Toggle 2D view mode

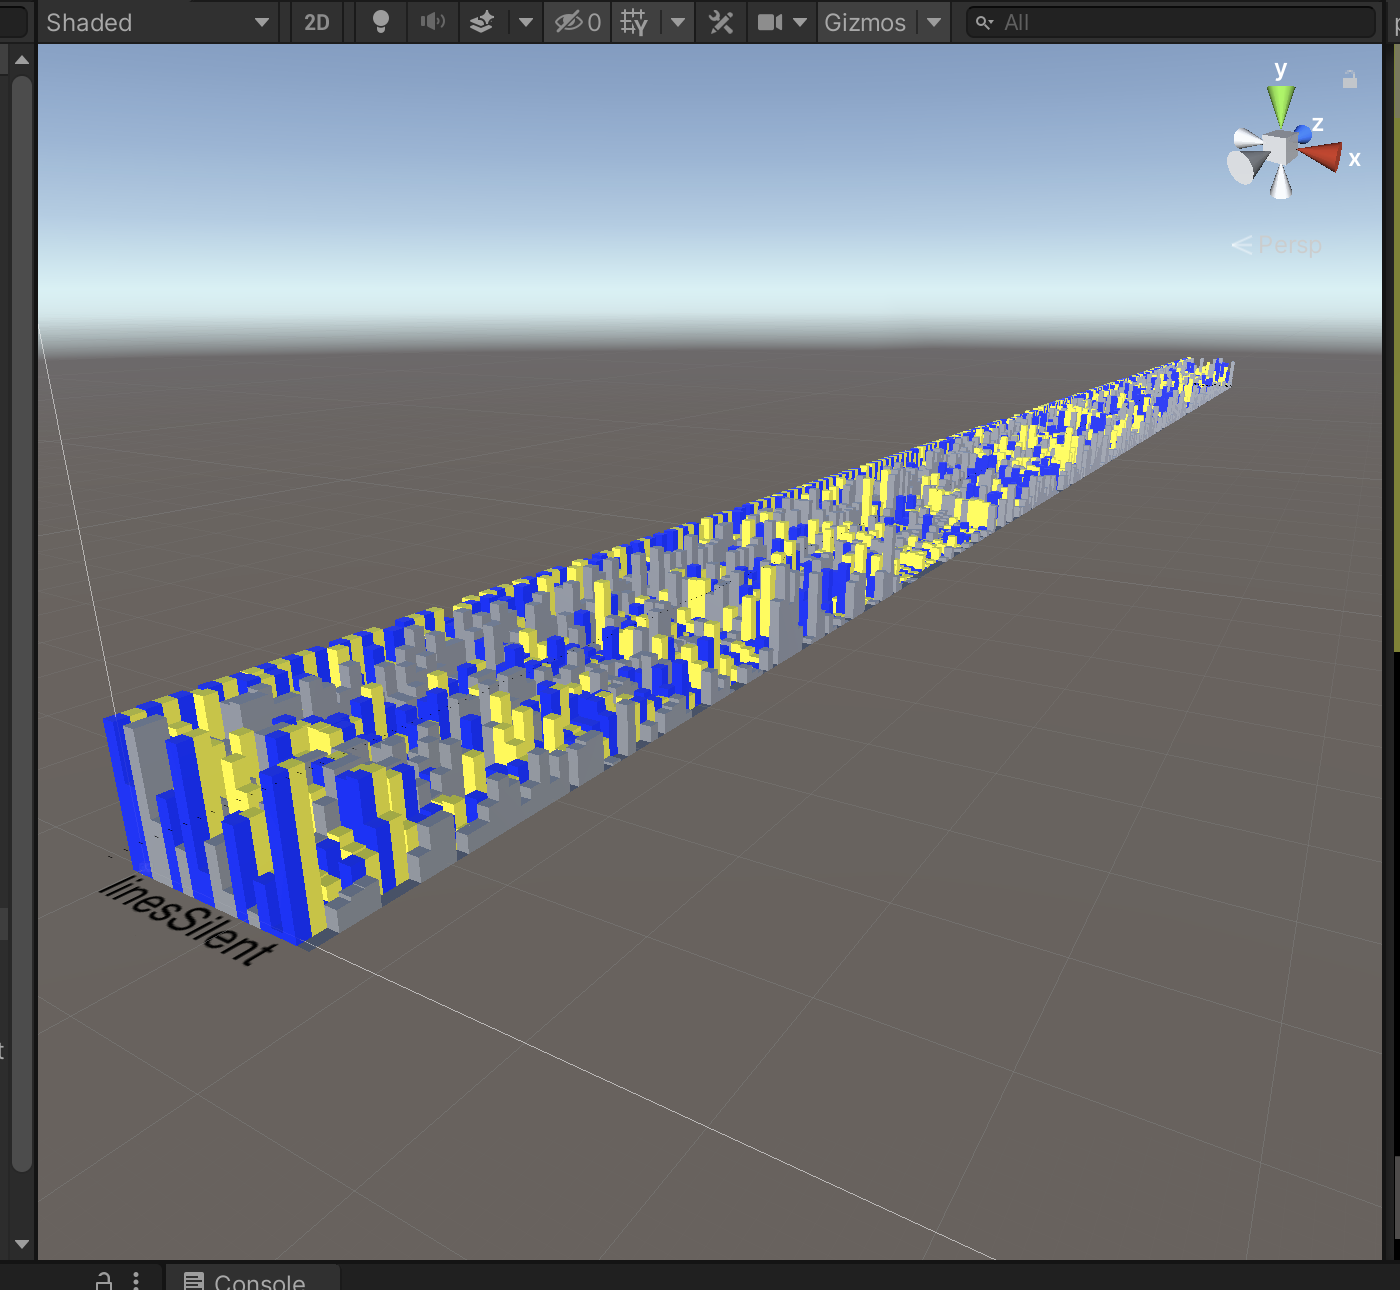317,22
